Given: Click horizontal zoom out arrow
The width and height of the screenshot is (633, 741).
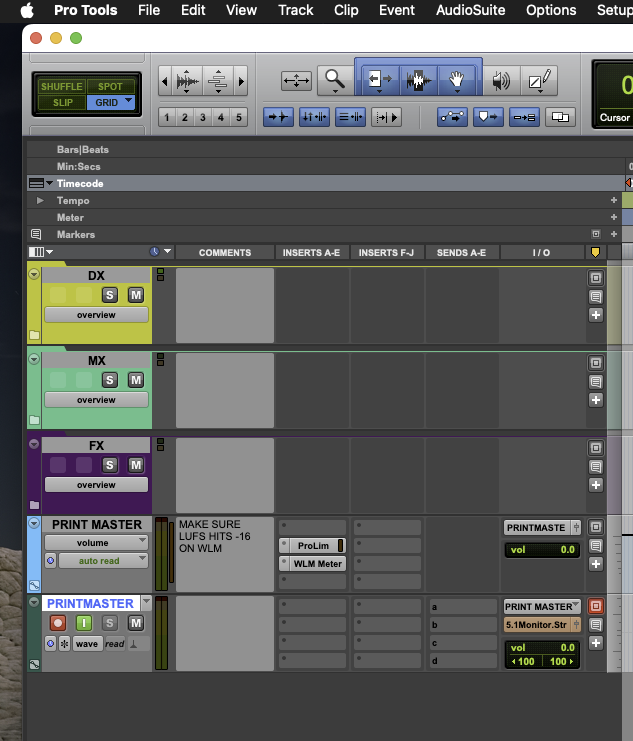Looking at the screenshot, I should [165, 81].
